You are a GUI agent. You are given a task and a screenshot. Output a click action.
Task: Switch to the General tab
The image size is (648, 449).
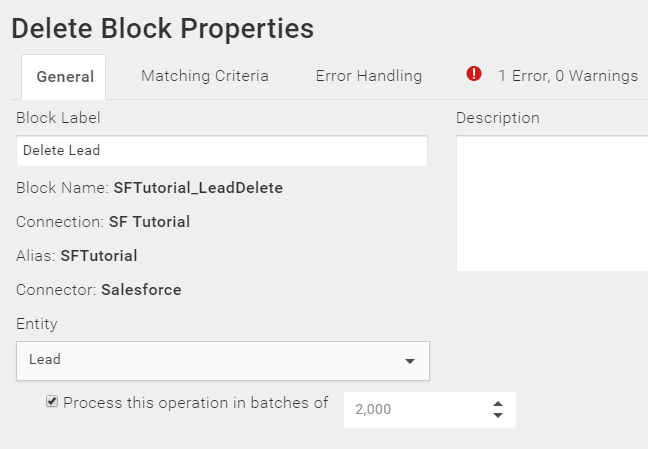tap(64, 77)
